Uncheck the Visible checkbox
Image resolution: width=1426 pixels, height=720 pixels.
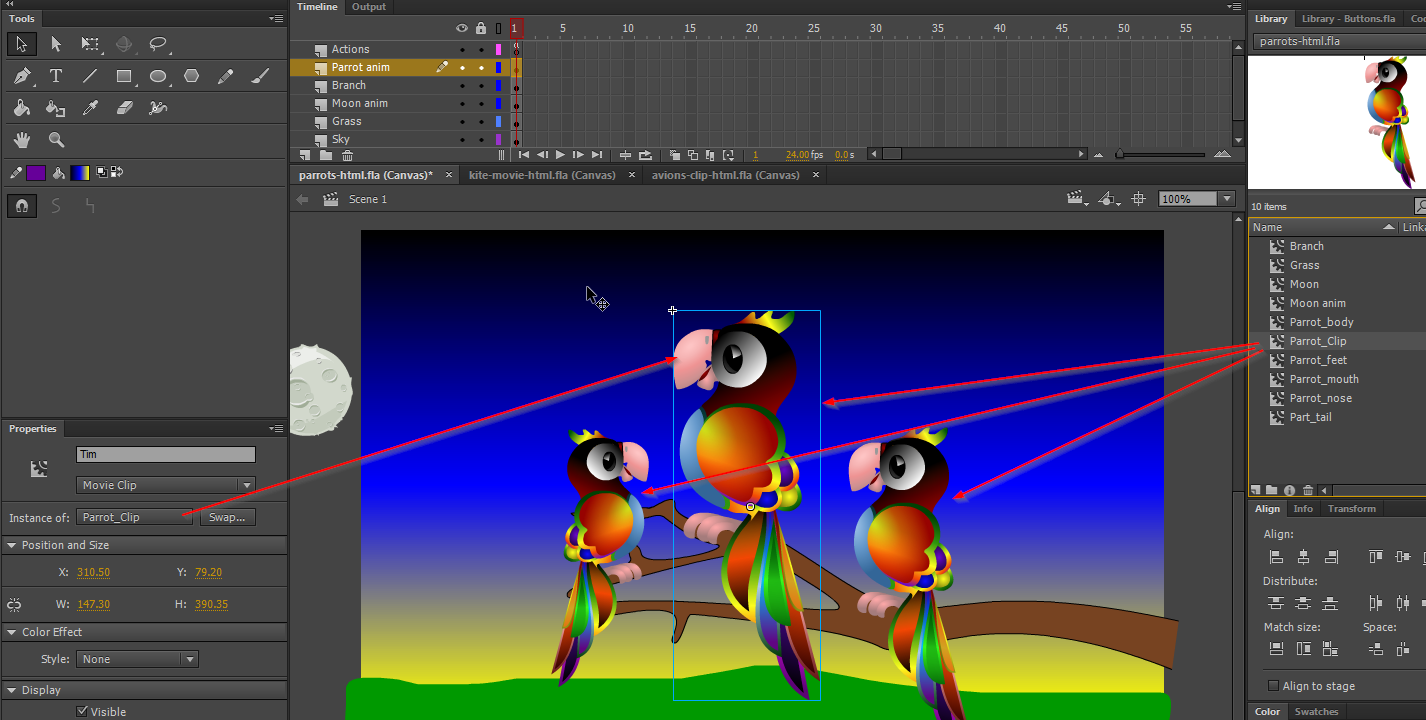point(82,712)
